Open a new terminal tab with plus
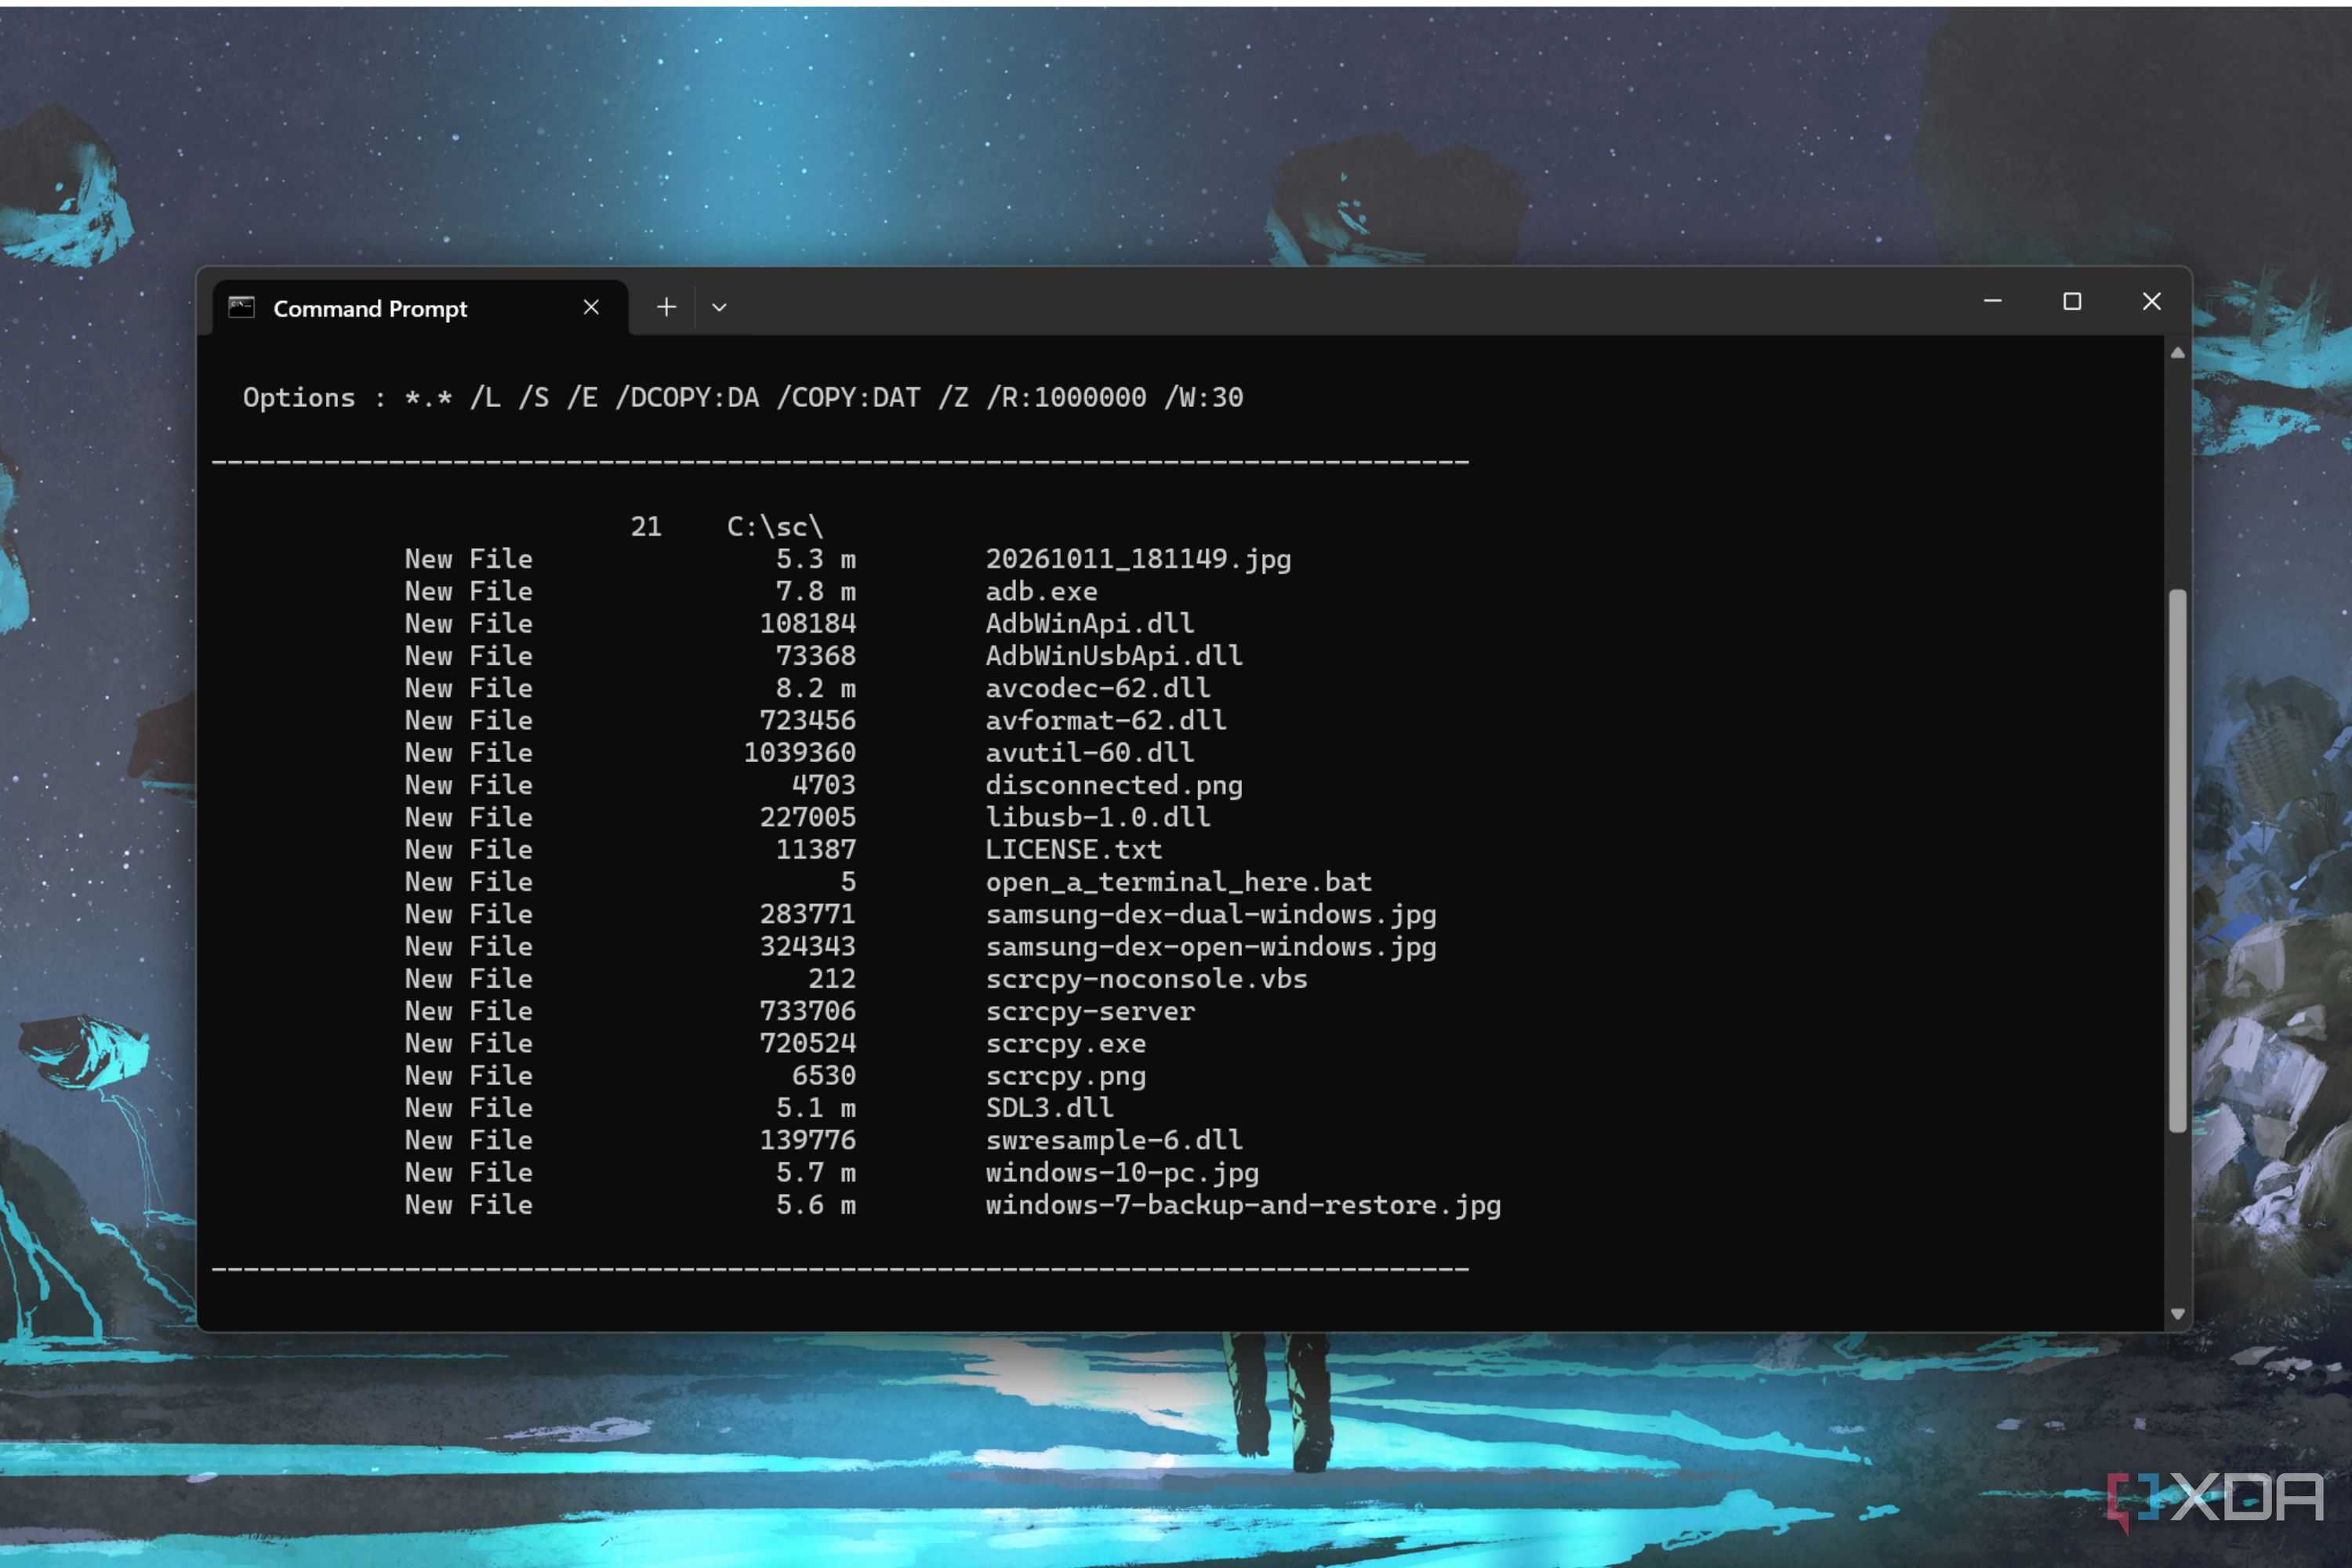2352x1568 pixels. pos(666,307)
